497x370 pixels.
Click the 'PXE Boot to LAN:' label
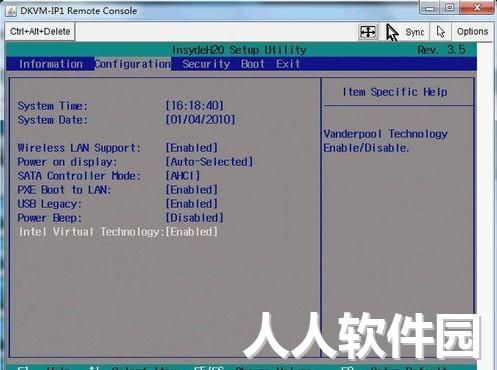[x=64, y=190]
